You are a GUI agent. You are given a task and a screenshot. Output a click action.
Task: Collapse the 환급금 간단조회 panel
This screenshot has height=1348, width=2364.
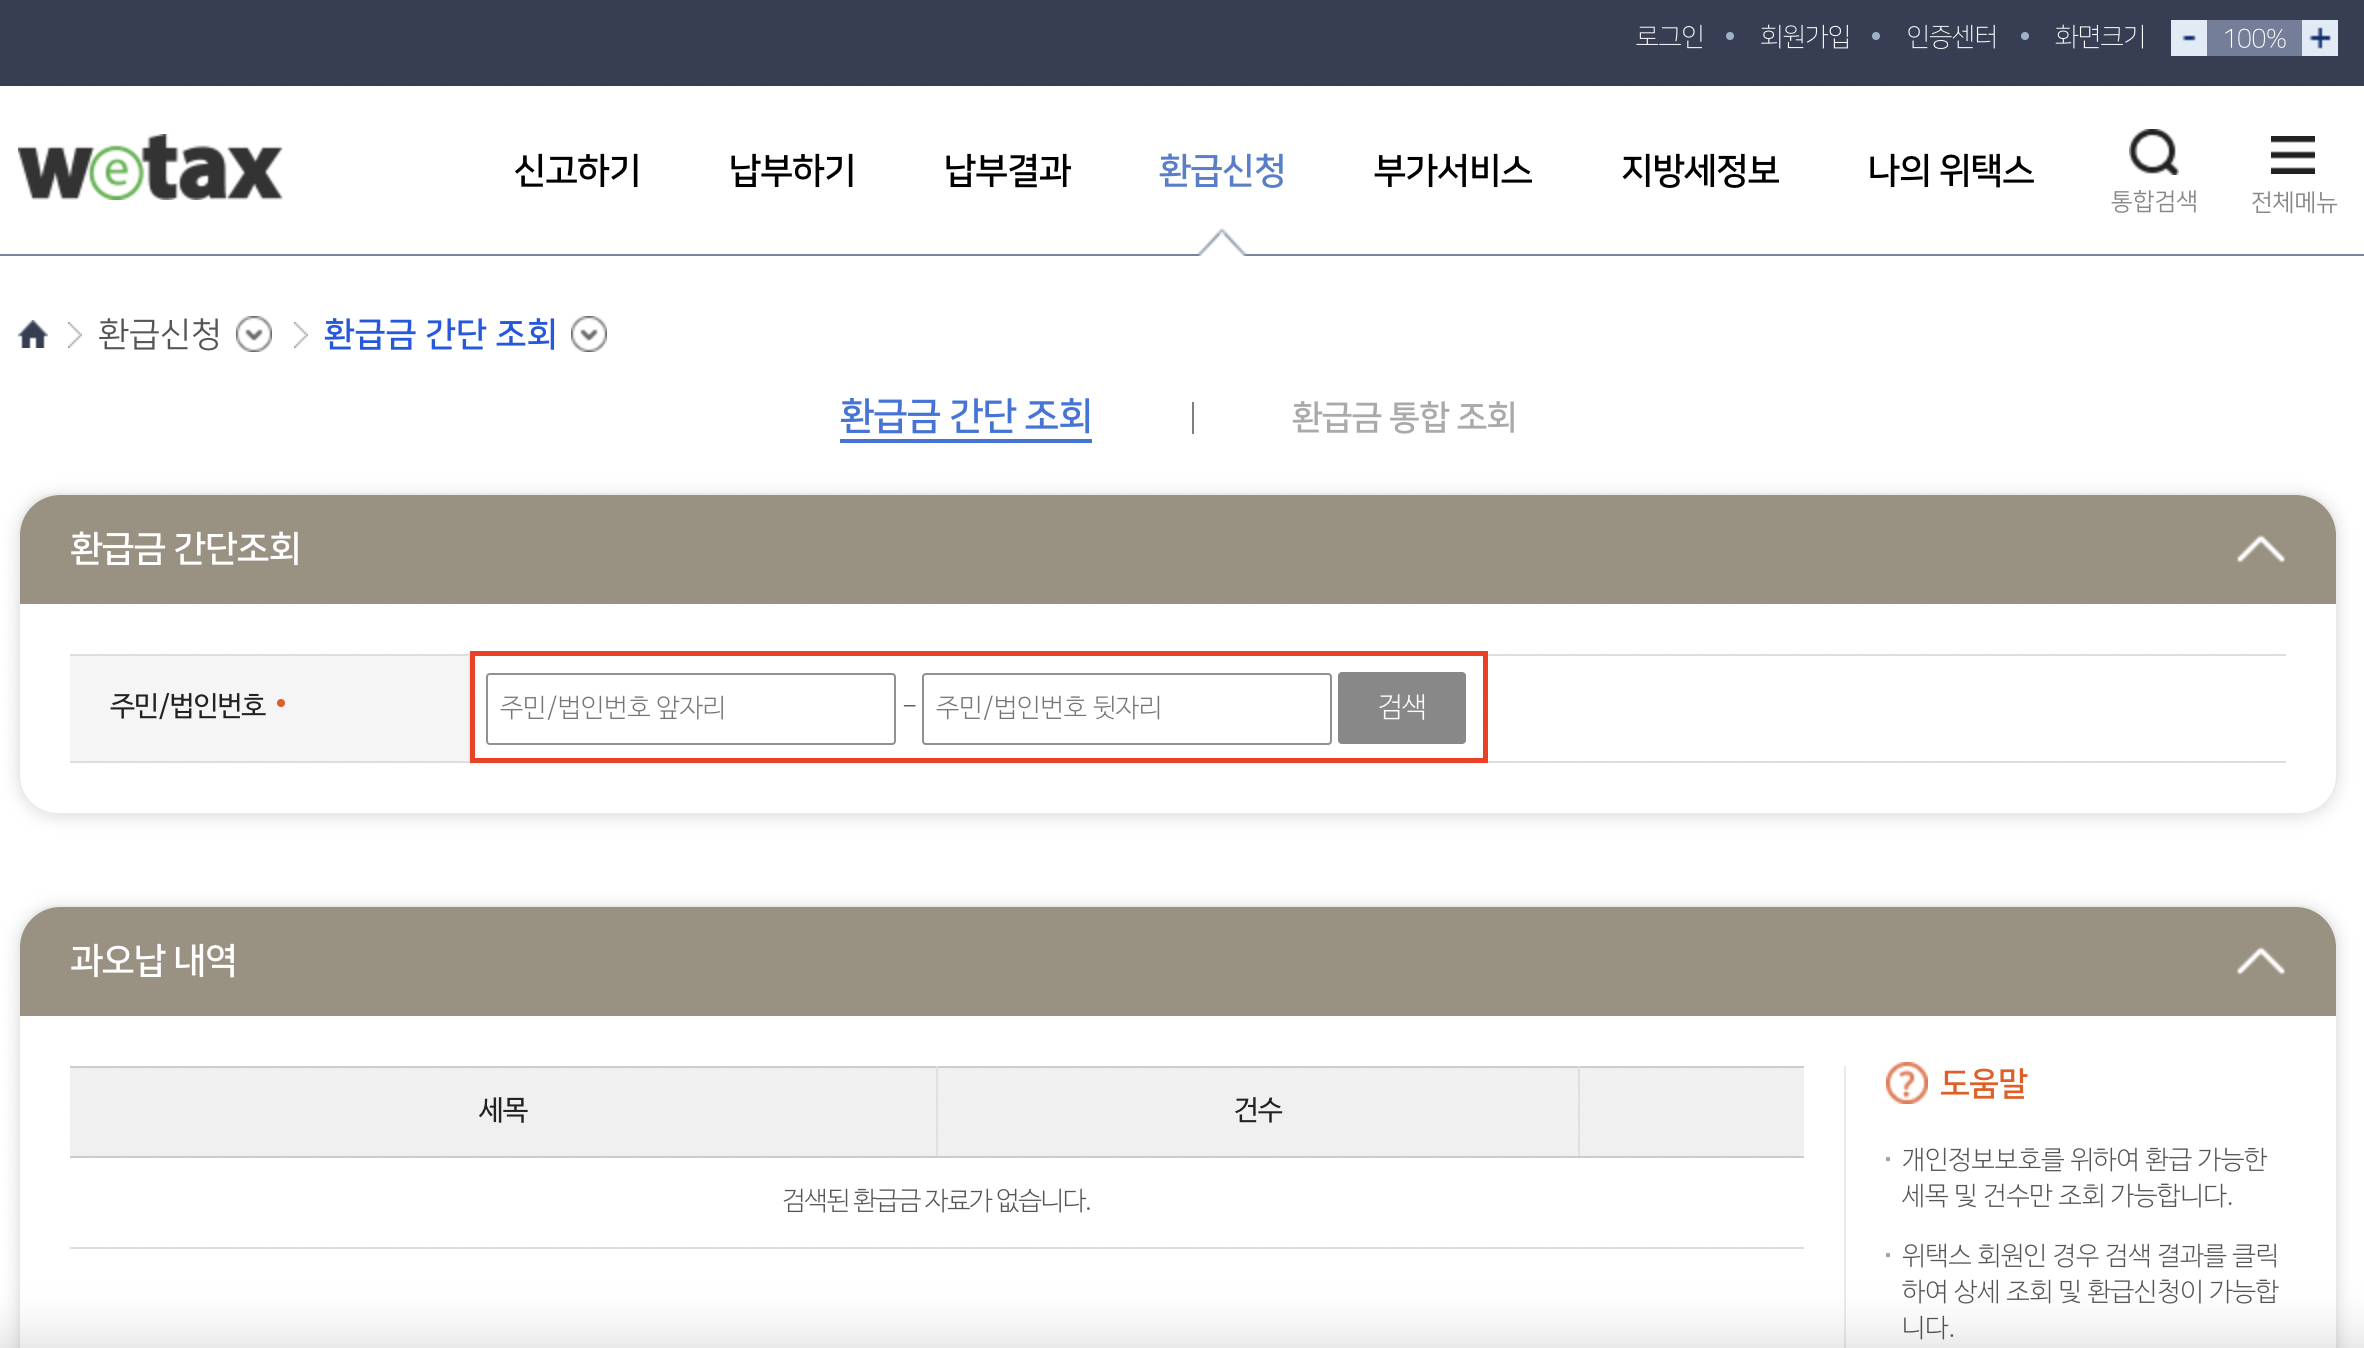[2260, 549]
